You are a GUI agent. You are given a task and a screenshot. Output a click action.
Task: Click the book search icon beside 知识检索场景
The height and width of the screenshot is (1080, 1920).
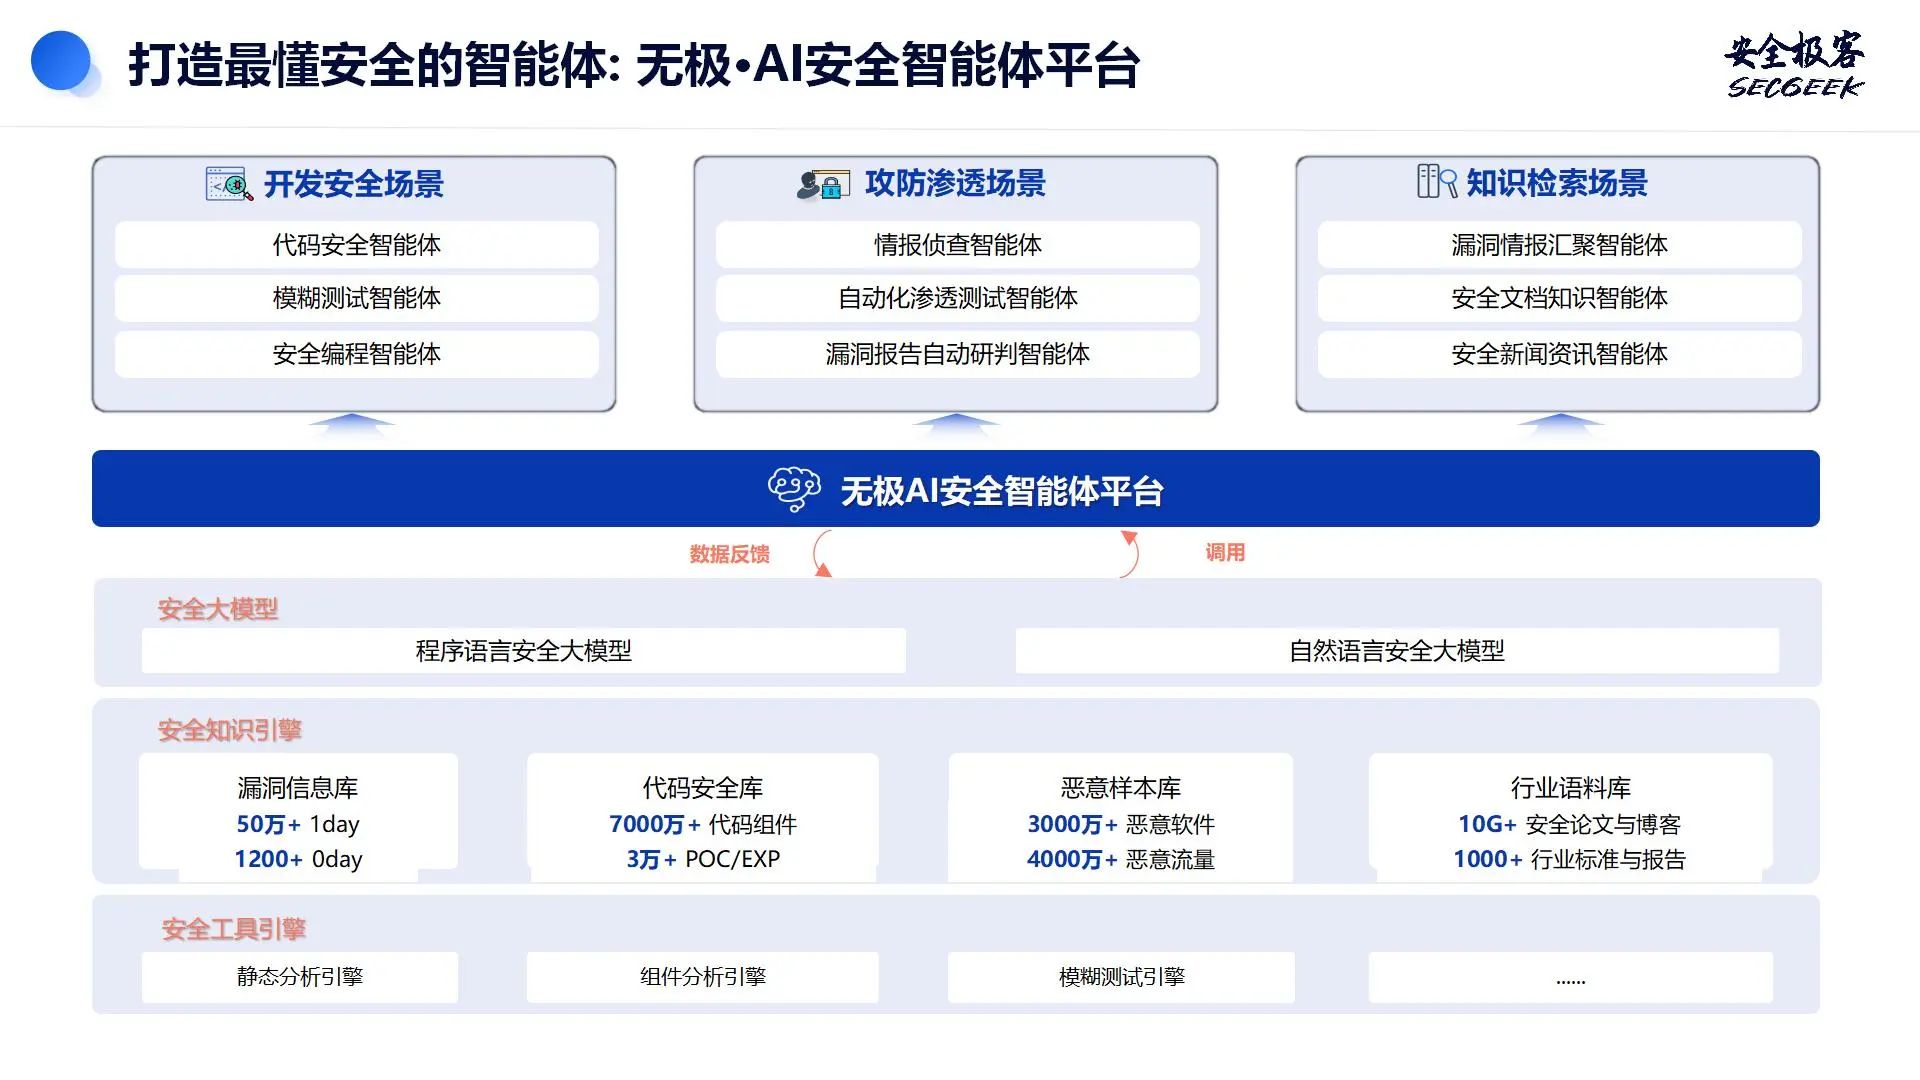click(1437, 182)
